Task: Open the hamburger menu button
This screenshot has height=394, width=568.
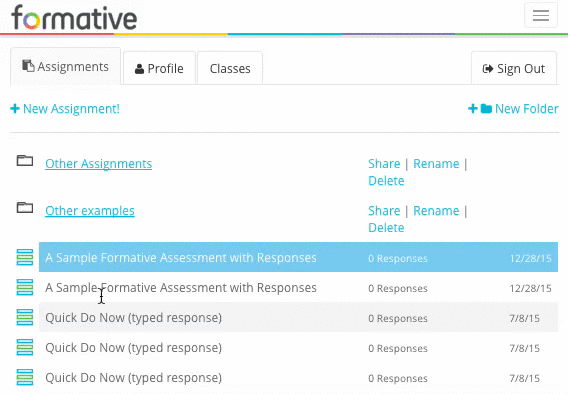Action: point(540,15)
